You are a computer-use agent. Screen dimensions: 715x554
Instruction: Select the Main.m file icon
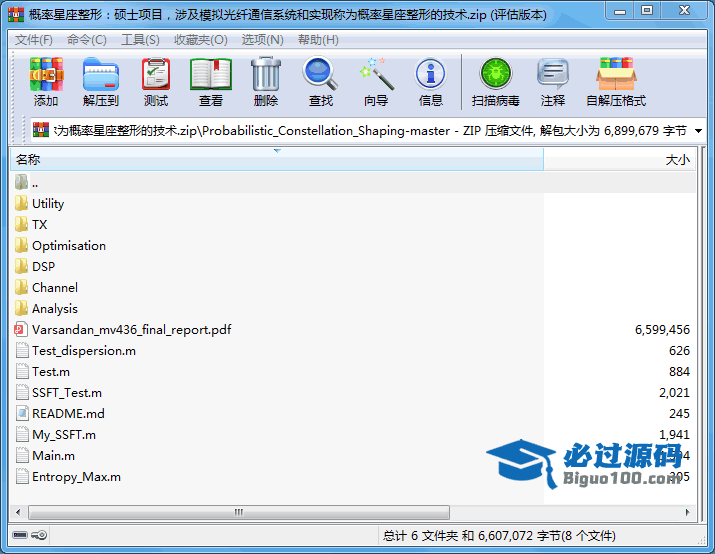point(21,455)
